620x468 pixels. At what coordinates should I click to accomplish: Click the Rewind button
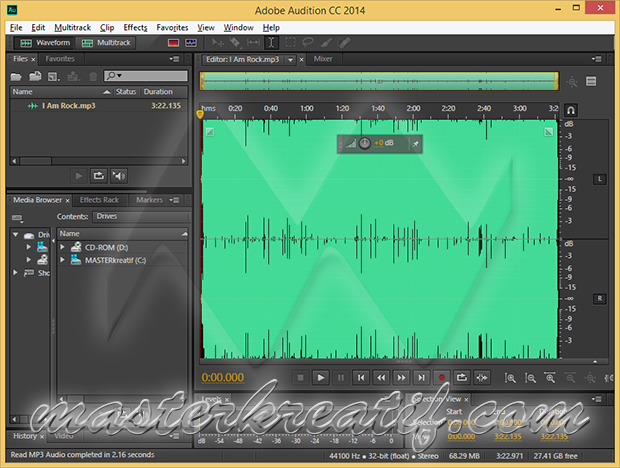tap(381, 378)
